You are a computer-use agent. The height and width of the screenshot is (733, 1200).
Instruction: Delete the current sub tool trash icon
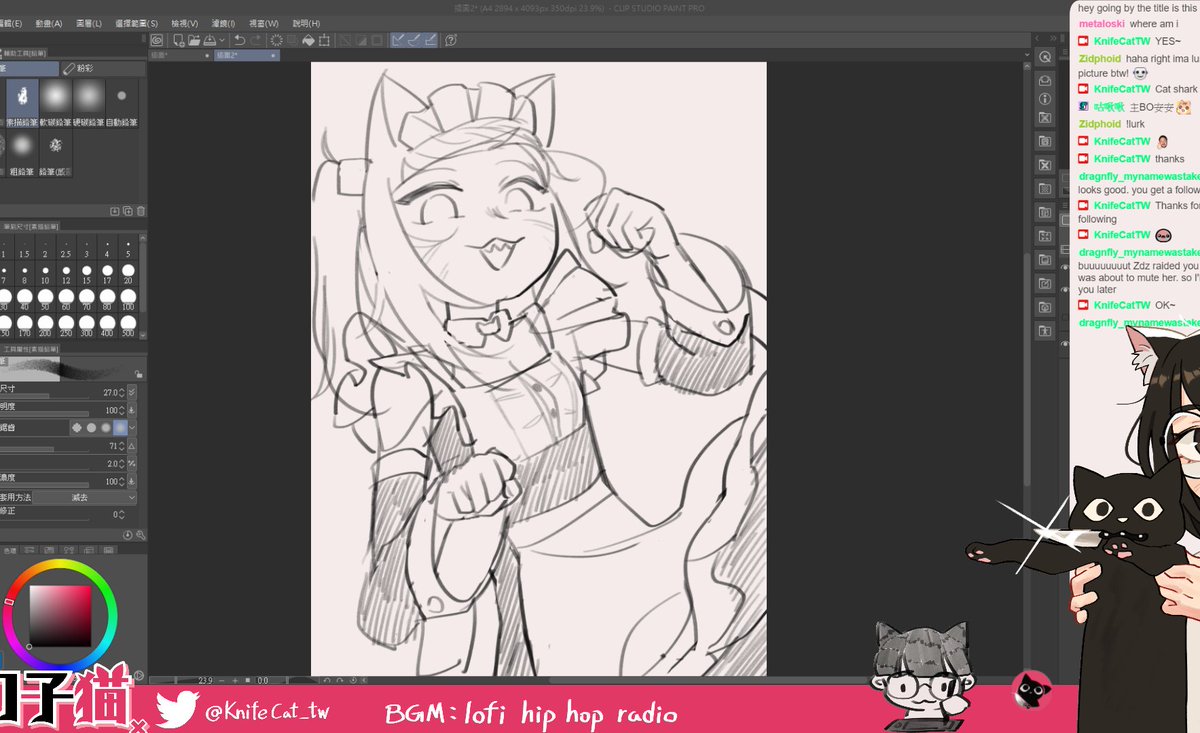tap(141, 211)
